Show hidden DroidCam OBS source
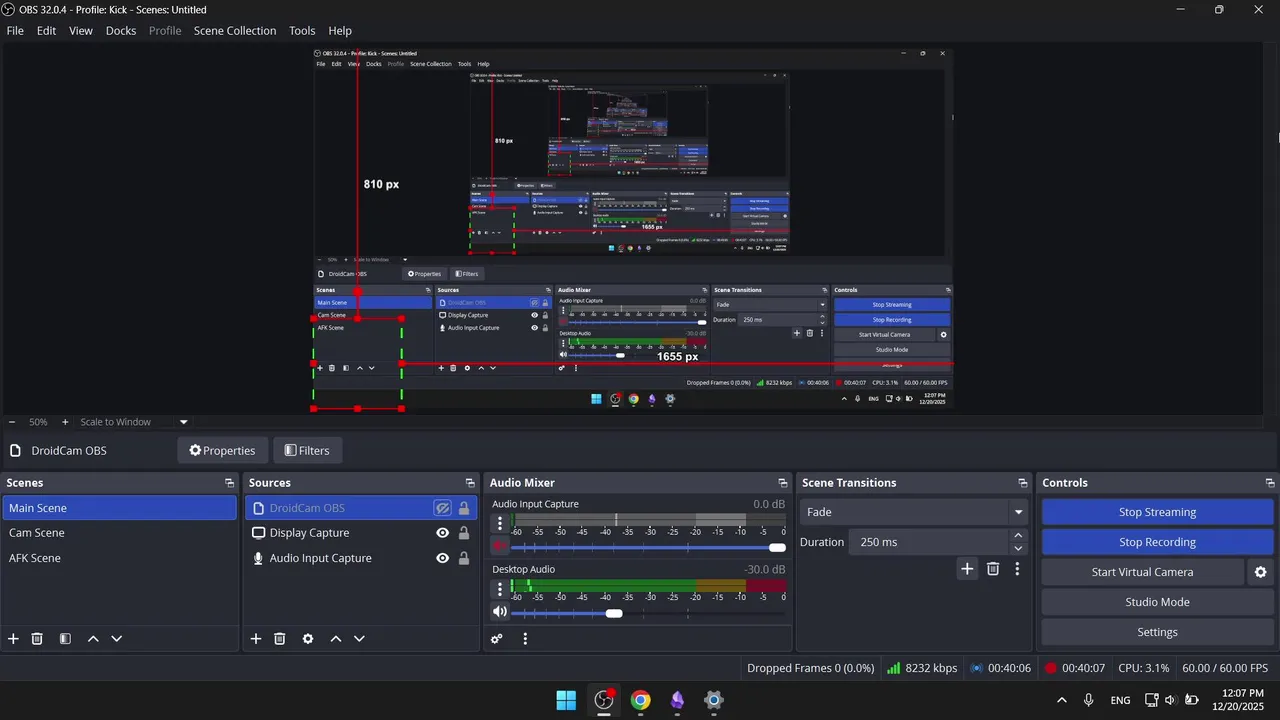Screen dimensions: 1280x720 coord(442,508)
